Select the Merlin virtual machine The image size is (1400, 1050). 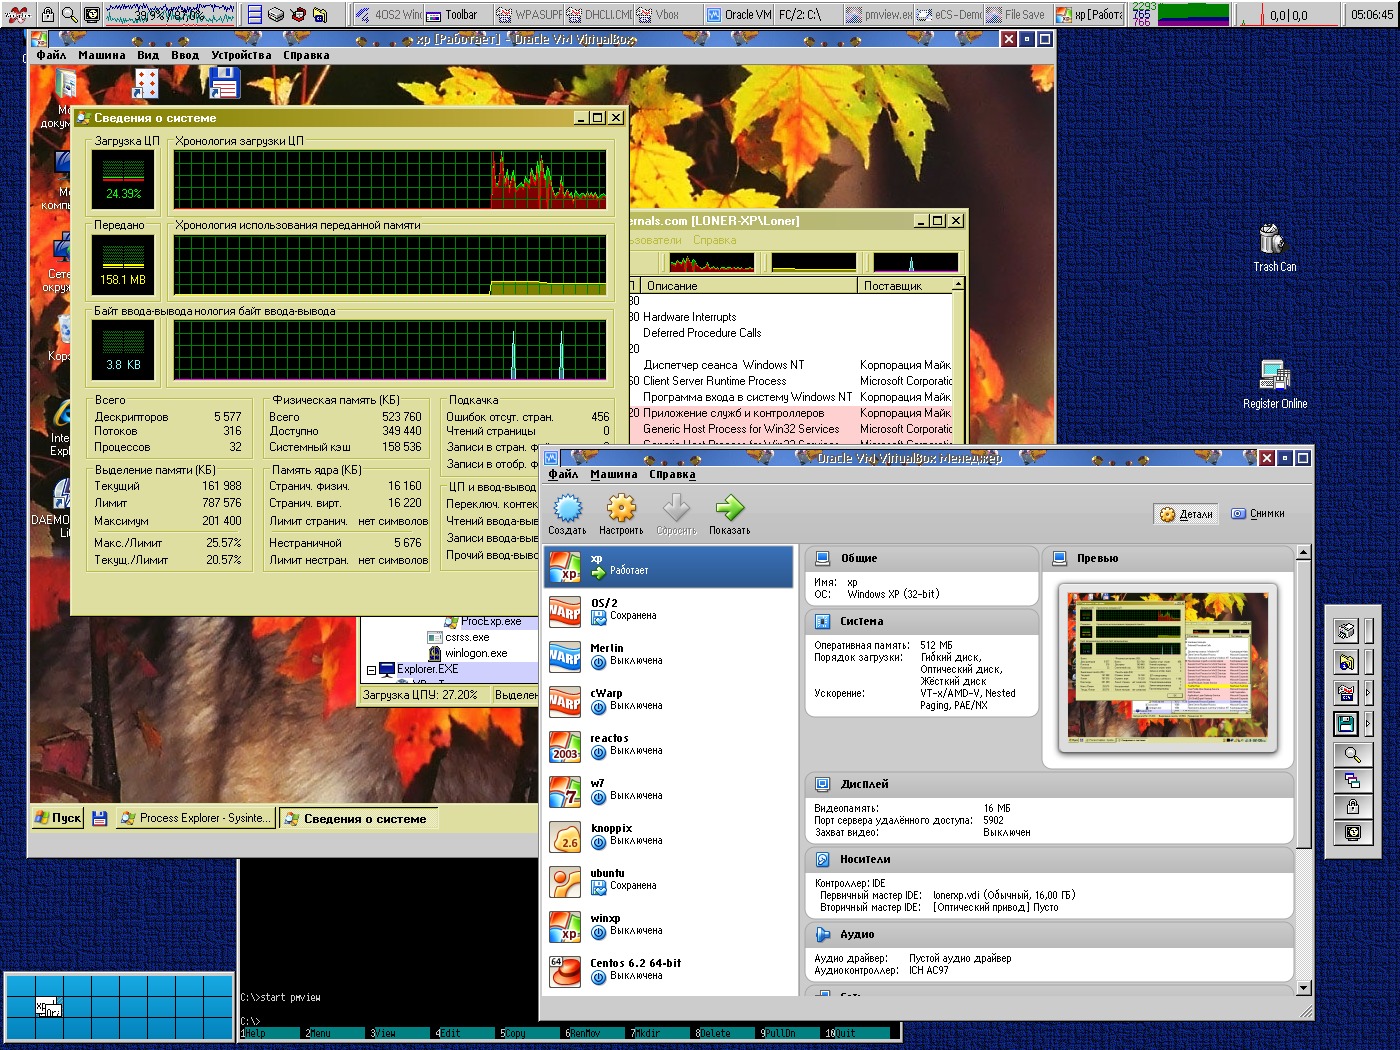670,655
